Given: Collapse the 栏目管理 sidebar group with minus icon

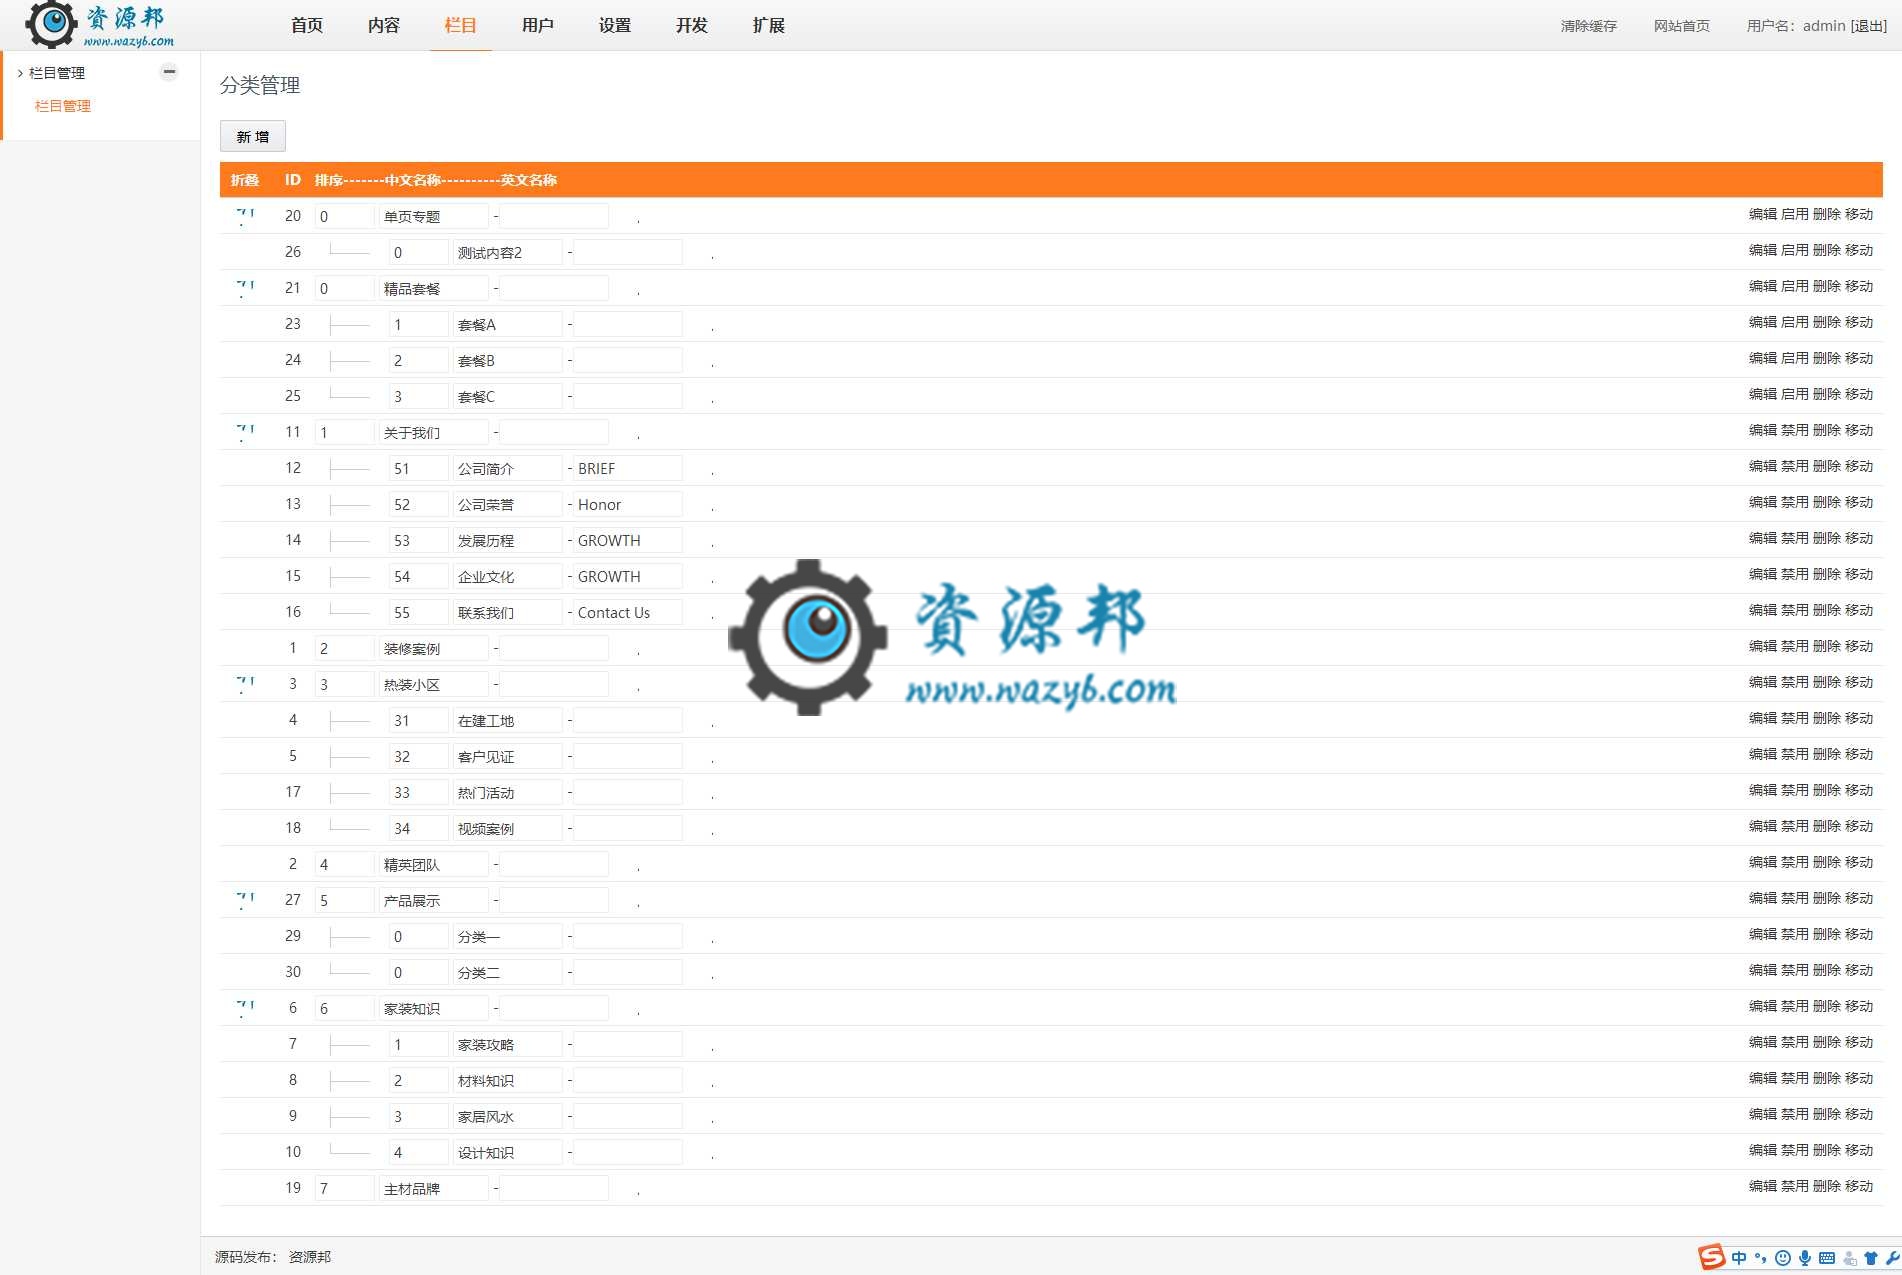Looking at the screenshot, I should (169, 72).
